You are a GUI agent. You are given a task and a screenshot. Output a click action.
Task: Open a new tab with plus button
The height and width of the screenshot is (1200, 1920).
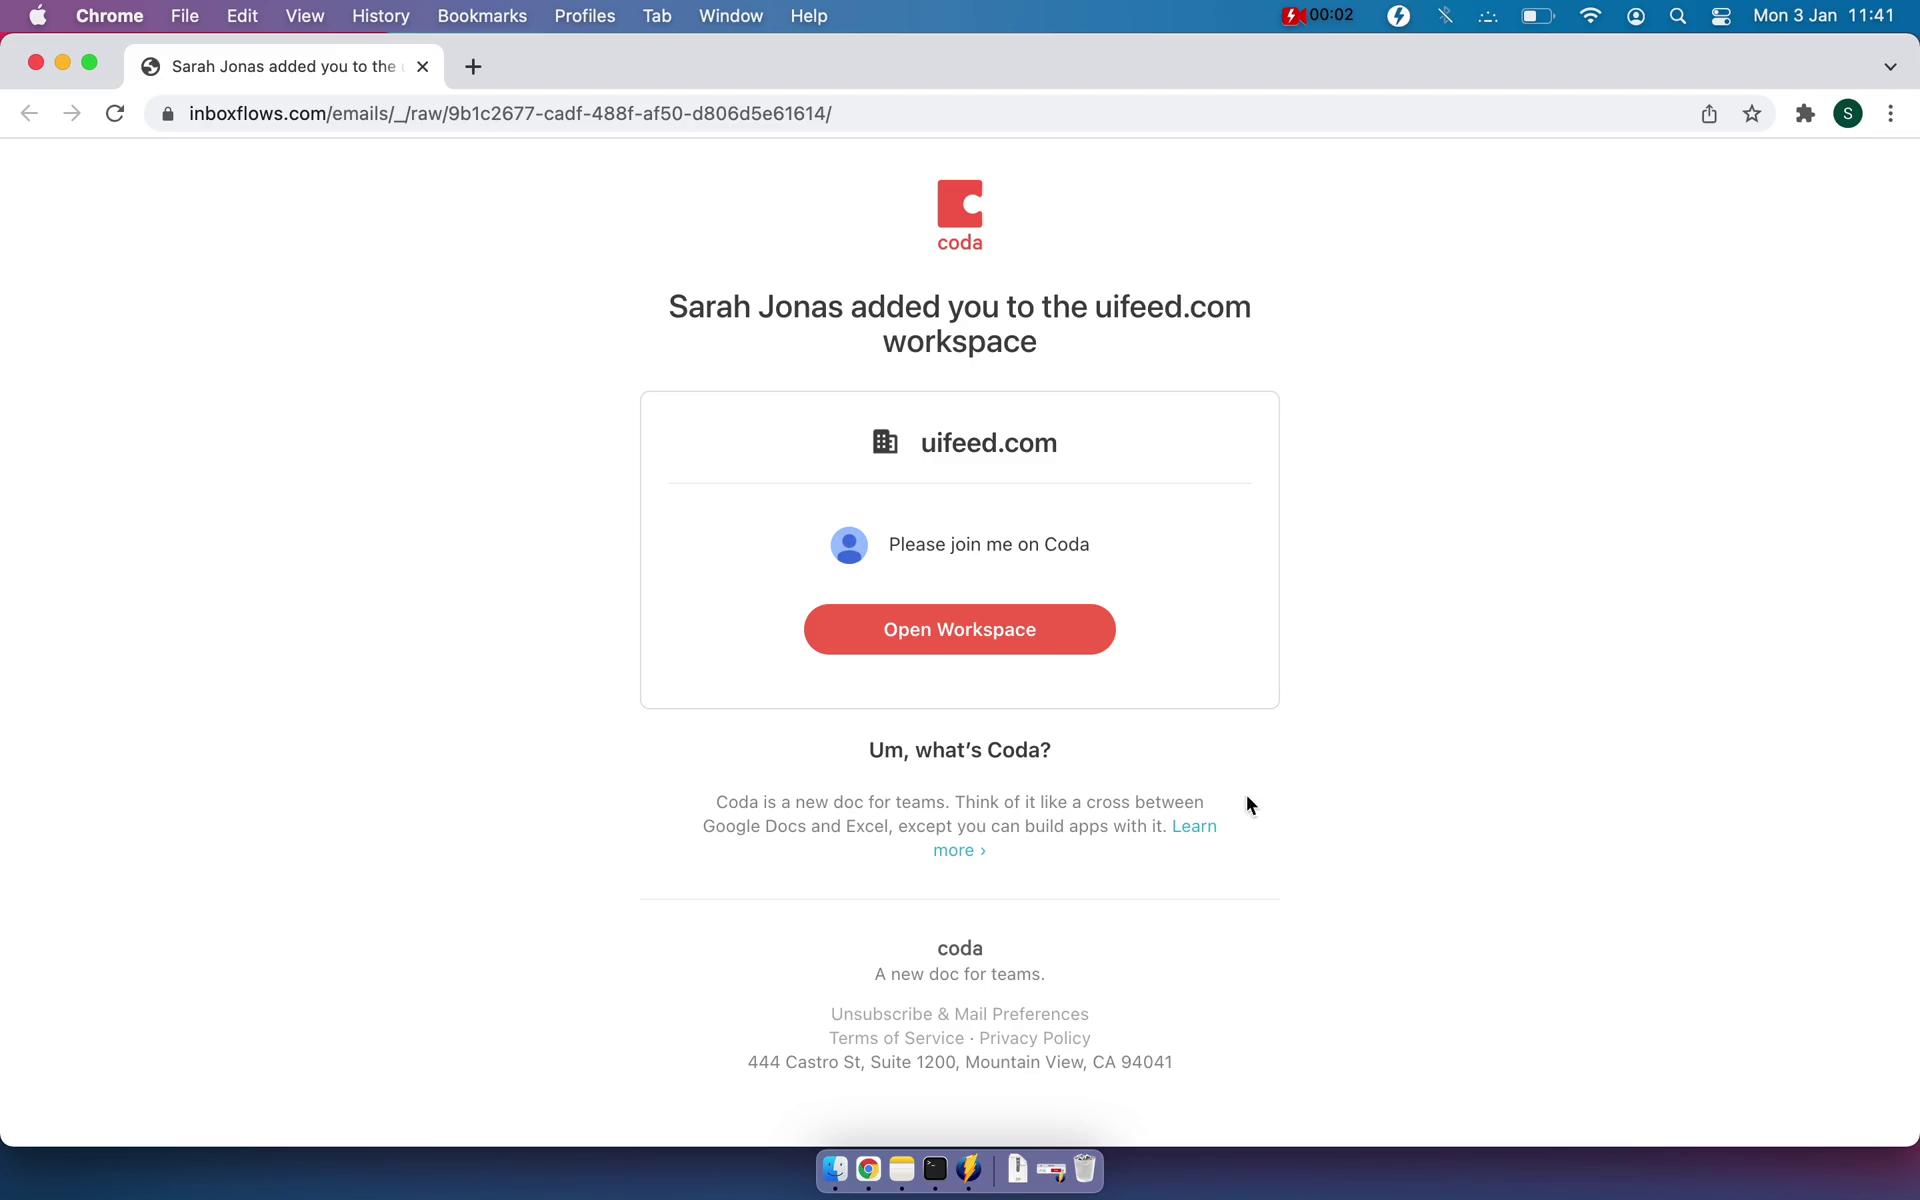pyautogui.click(x=473, y=66)
